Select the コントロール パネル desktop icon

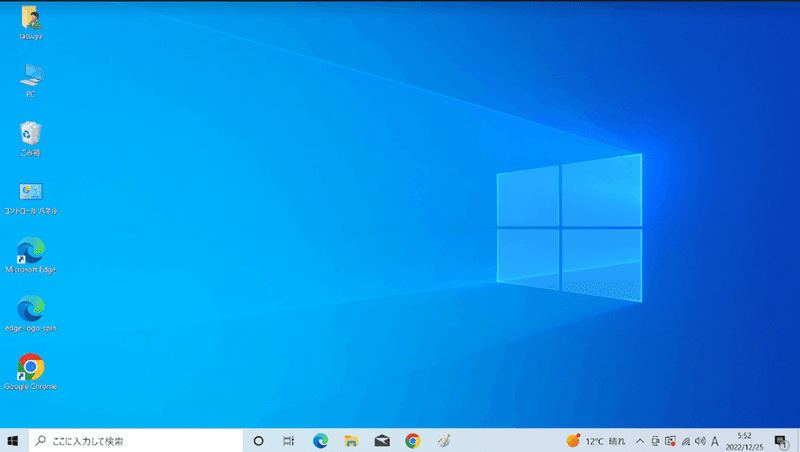click(x=31, y=198)
